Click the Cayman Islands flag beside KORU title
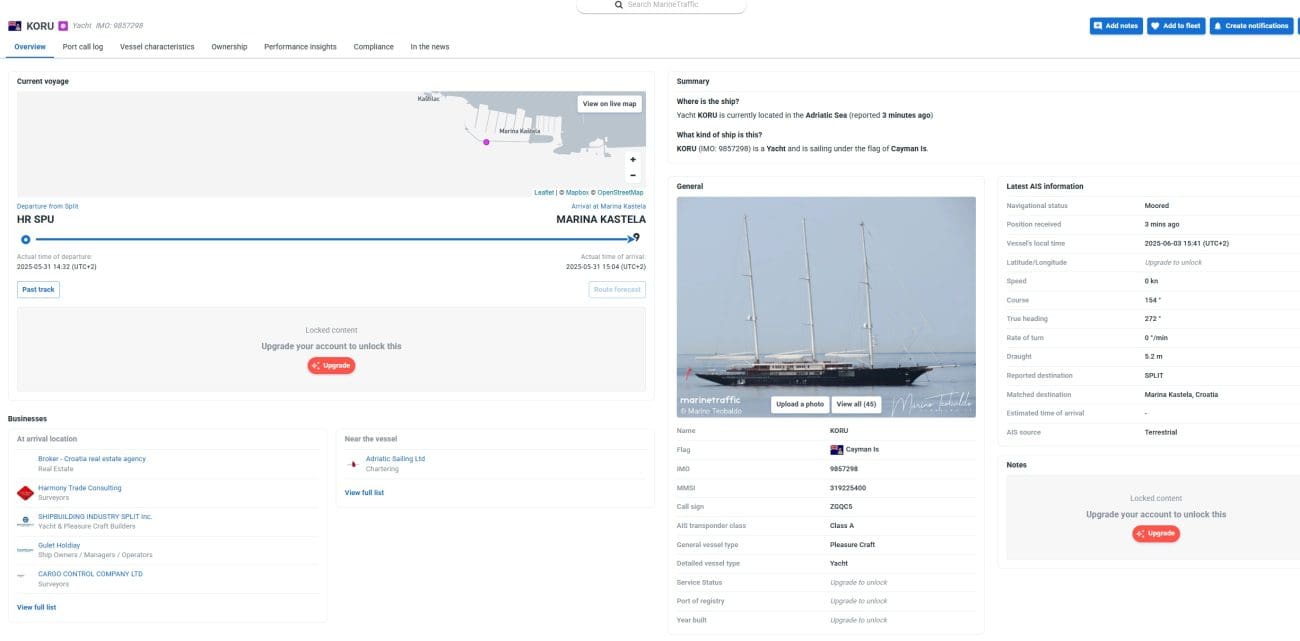This screenshot has width=1300, height=641. coord(15,25)
